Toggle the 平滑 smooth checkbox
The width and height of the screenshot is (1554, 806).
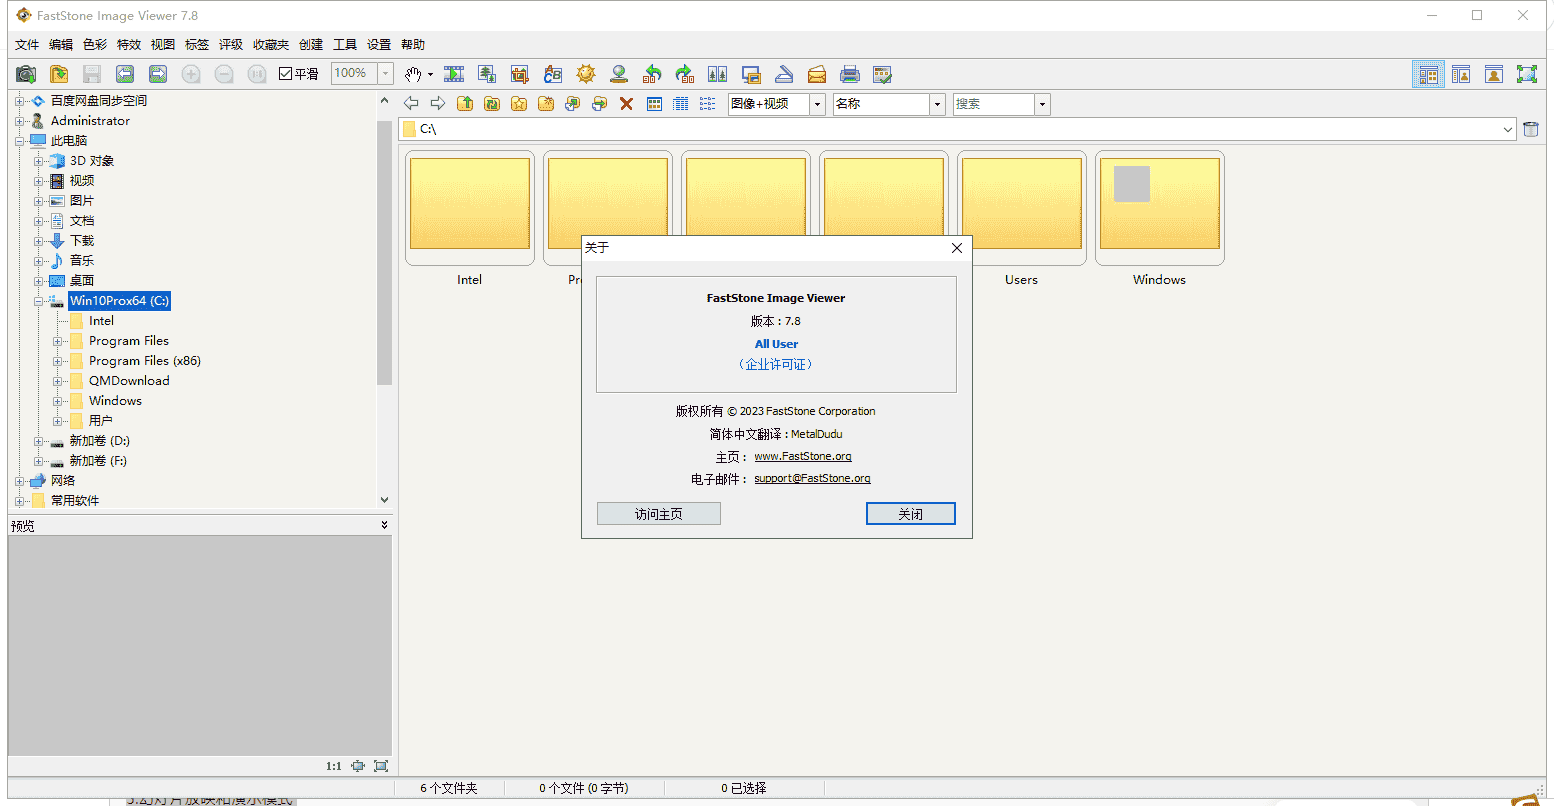285,74
